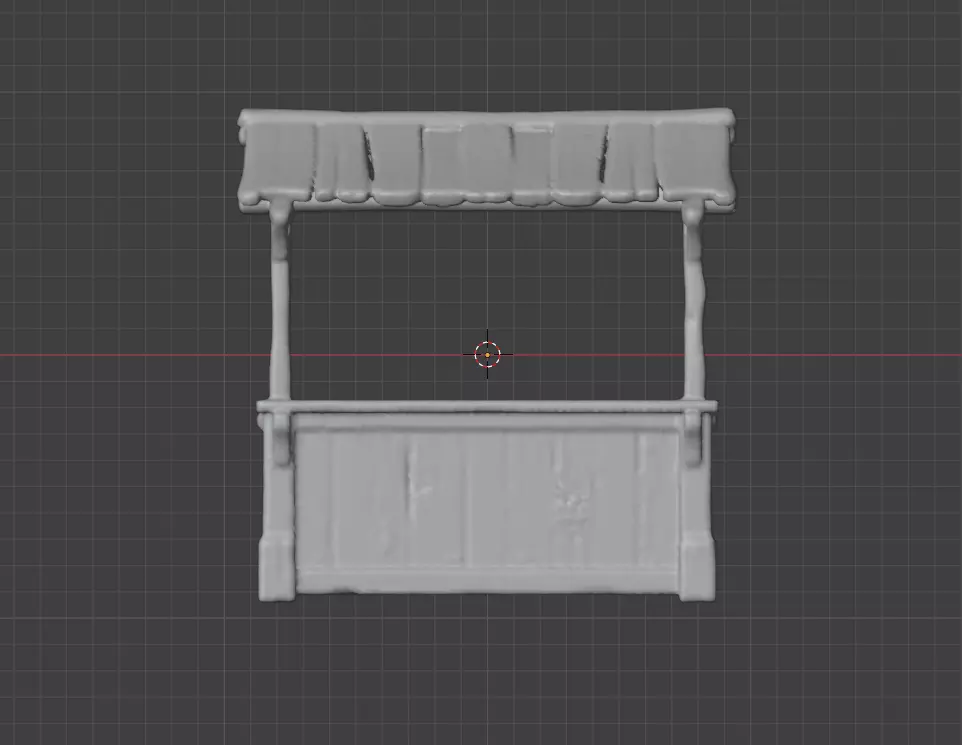Viewport: 962px width, 745px height.
Task: Click the stall's left support post
Action: [280, 302]
